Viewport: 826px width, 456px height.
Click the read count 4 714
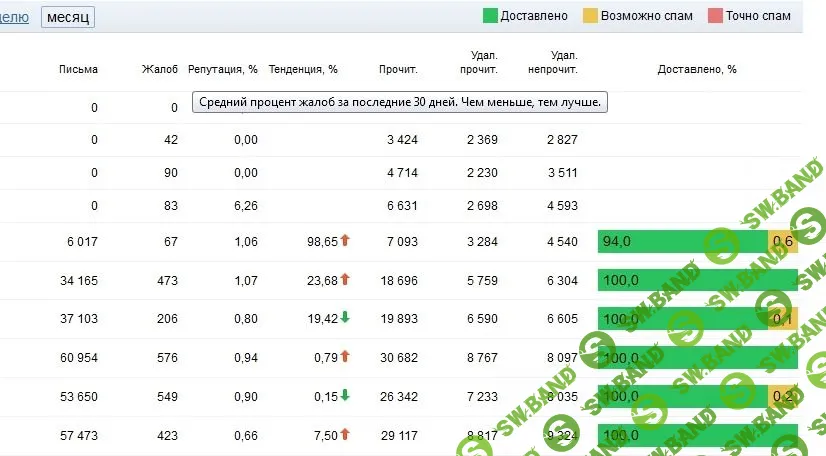click(x=402, y=173)
